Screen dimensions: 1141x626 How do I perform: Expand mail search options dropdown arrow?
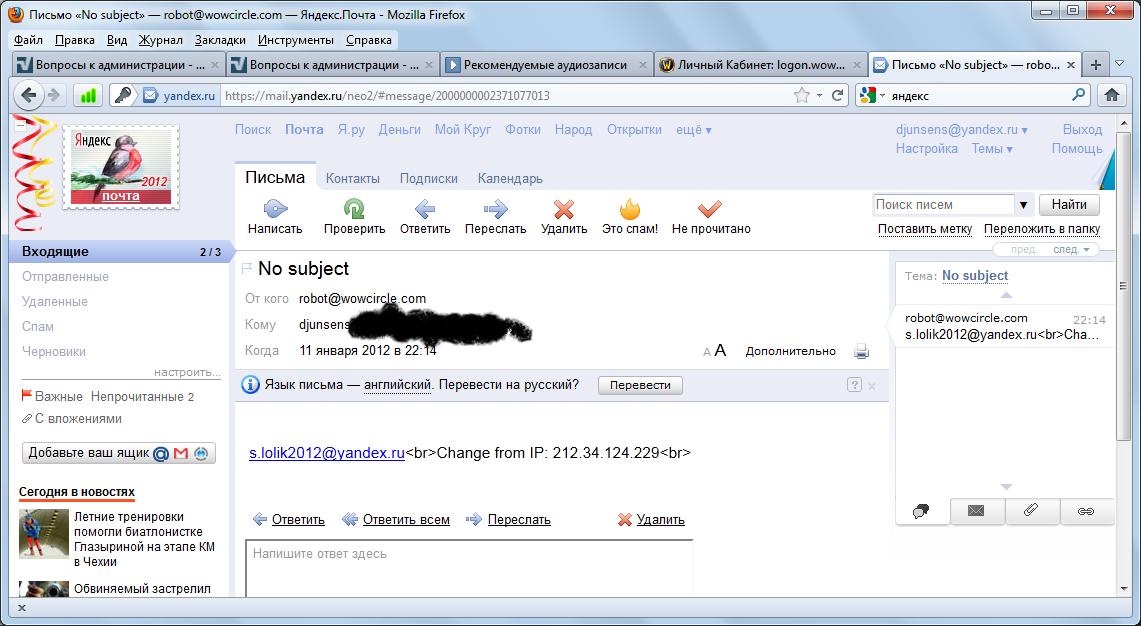click(x=1023, y=205)
